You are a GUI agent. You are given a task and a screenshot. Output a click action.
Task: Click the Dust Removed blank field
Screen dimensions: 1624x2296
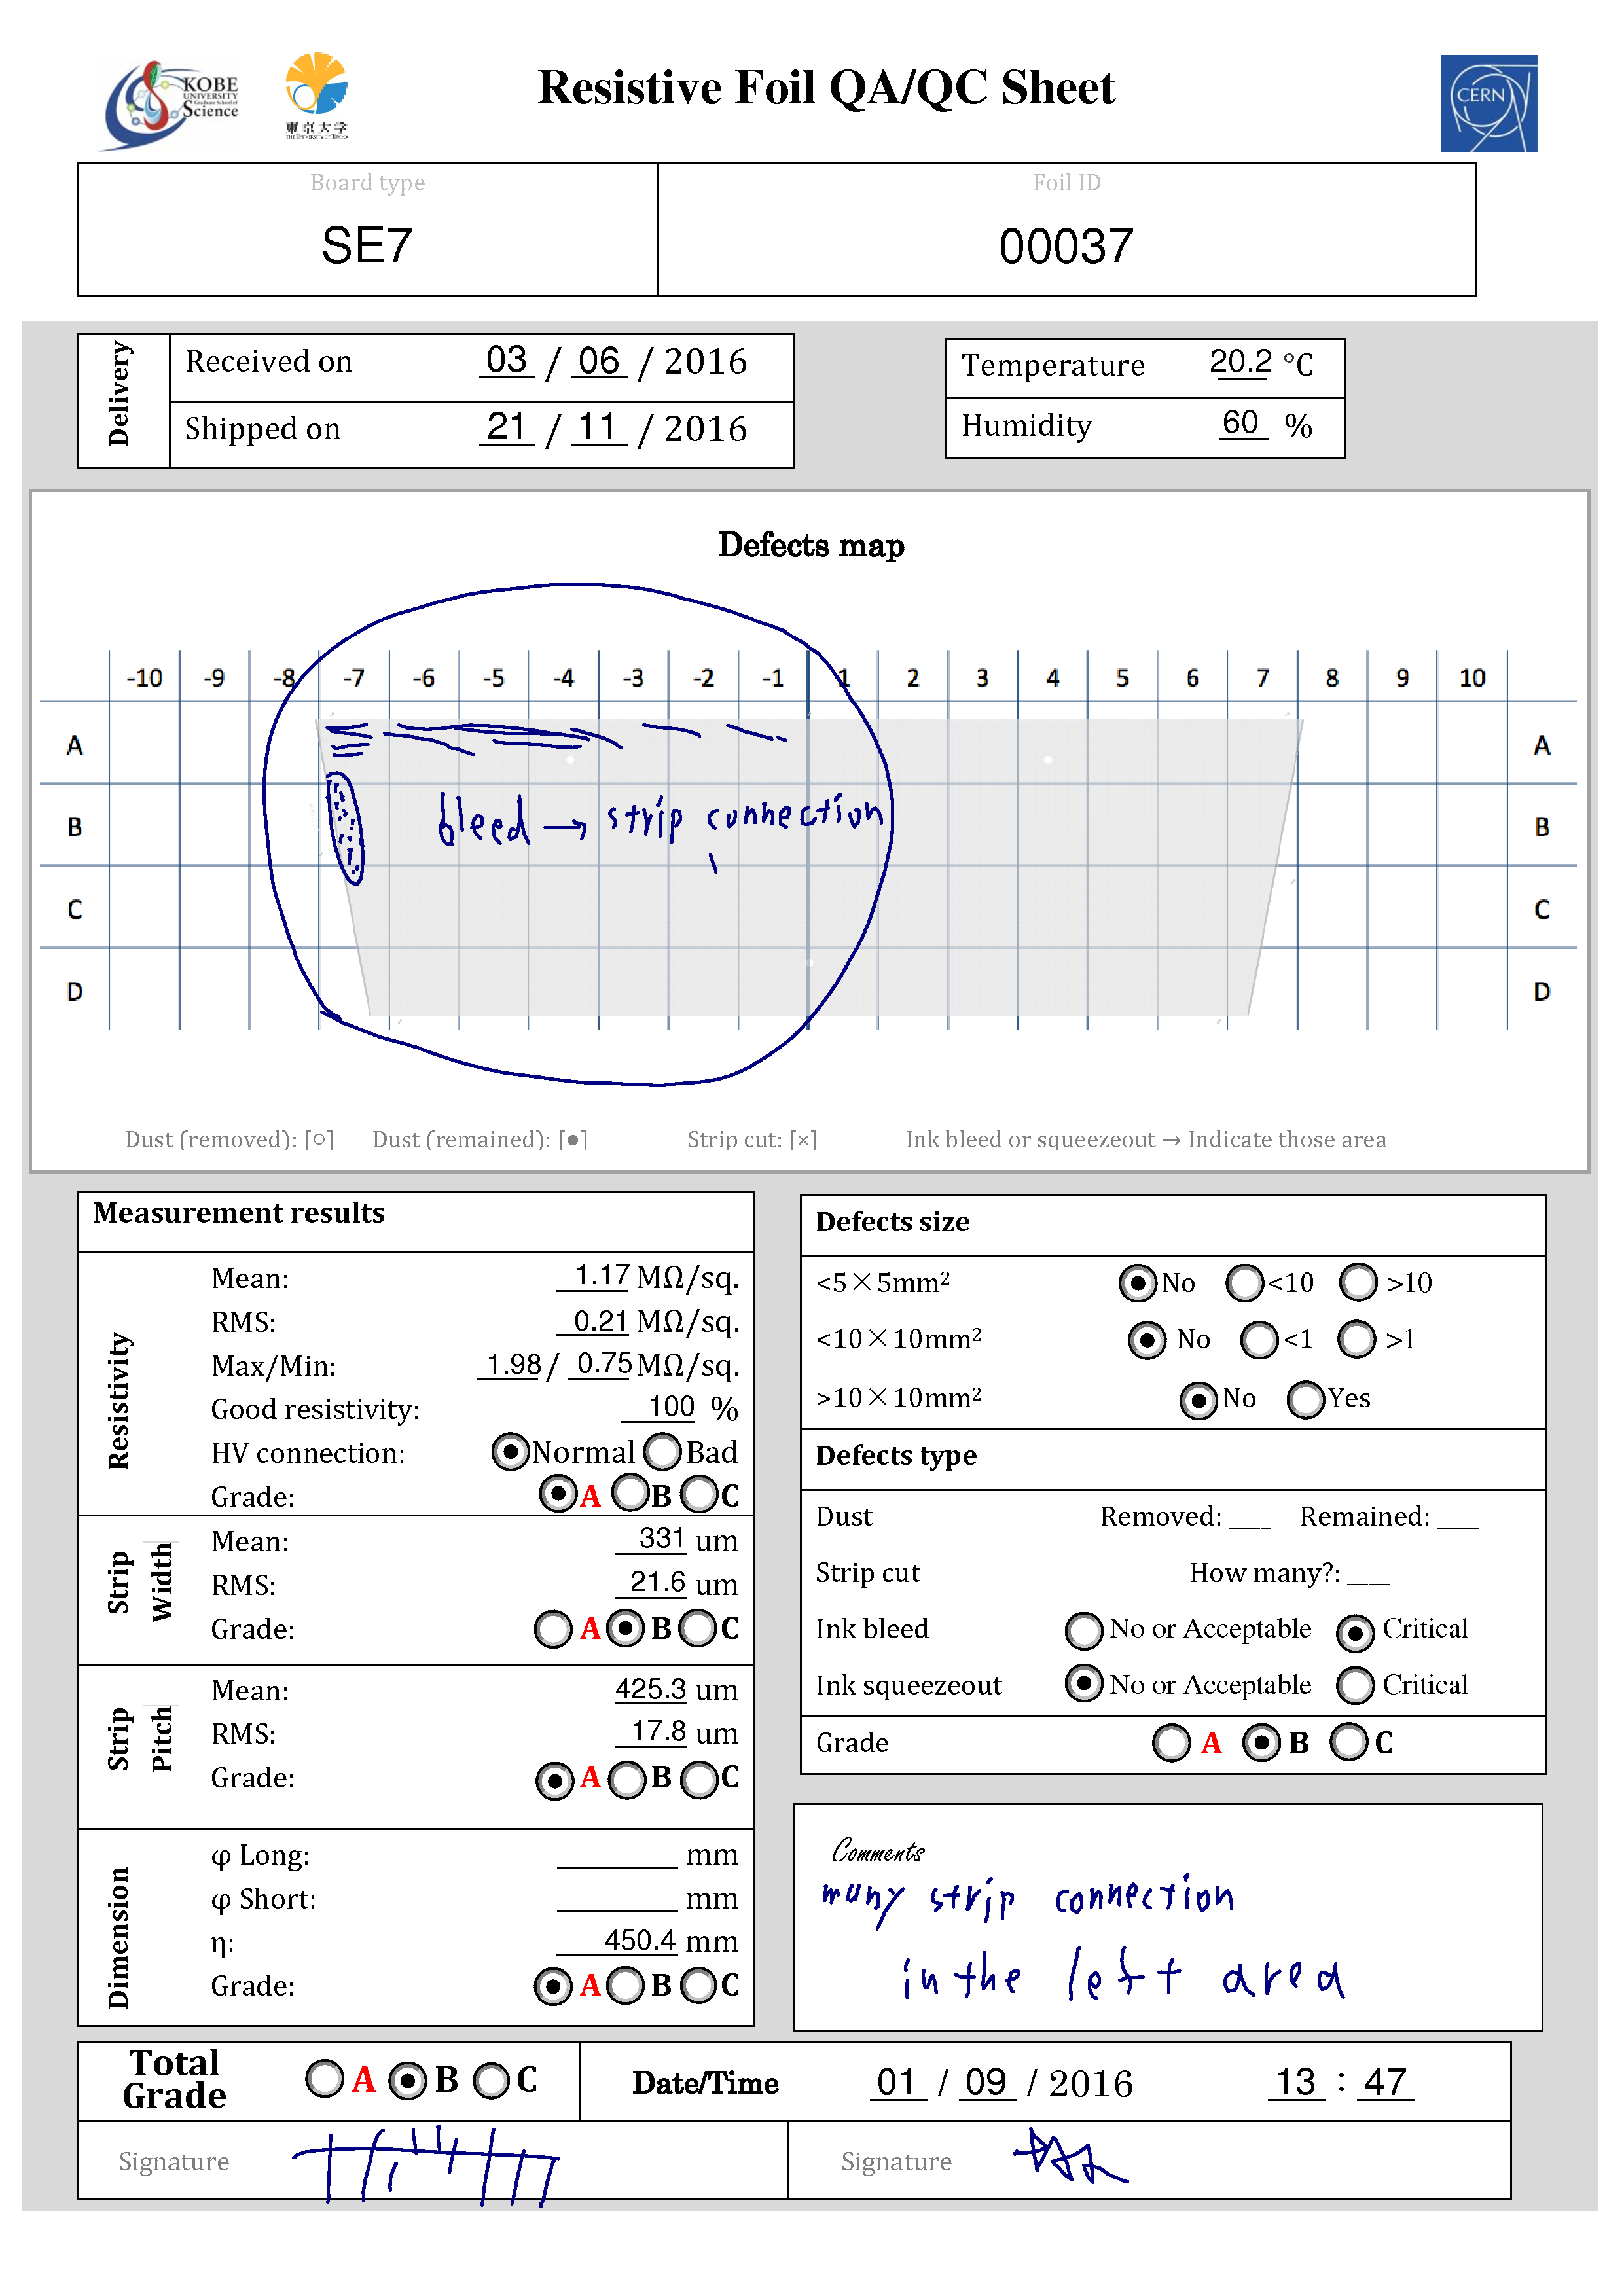point(1250,1518)
